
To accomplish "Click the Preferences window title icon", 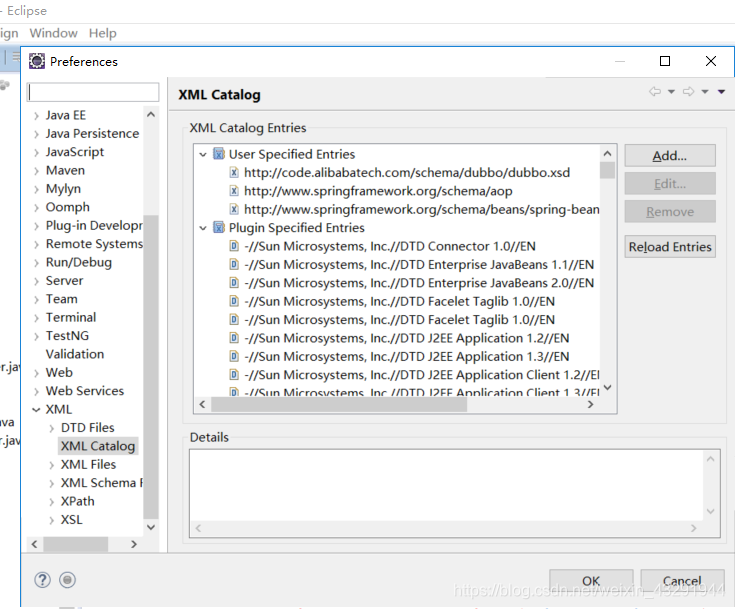I will tap(37, 61).
